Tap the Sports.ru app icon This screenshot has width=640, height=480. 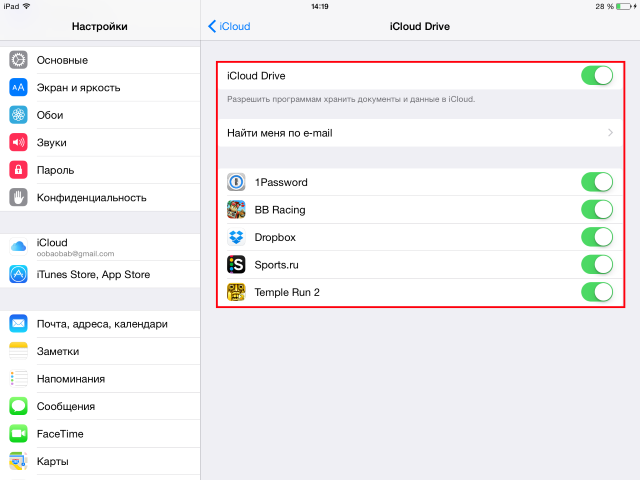pyautogui.click(x=236, y=264)
